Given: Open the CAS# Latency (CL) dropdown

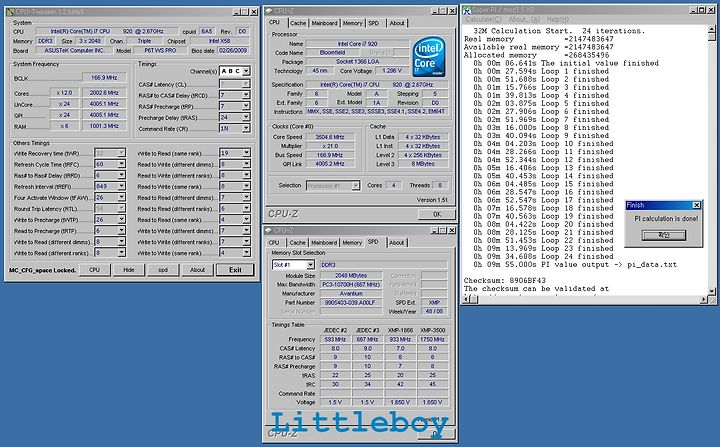Looking at the screenshot, I should (x=246, y=84).
